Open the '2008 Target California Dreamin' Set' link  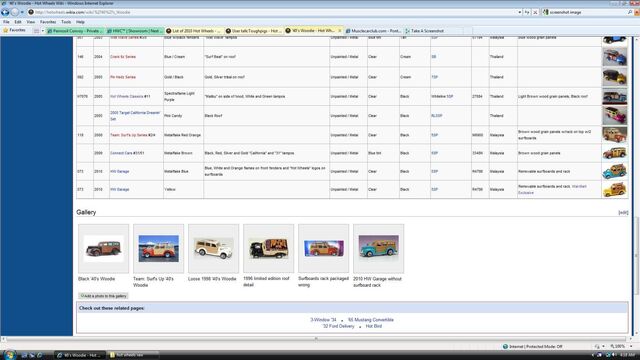point(135,116)
